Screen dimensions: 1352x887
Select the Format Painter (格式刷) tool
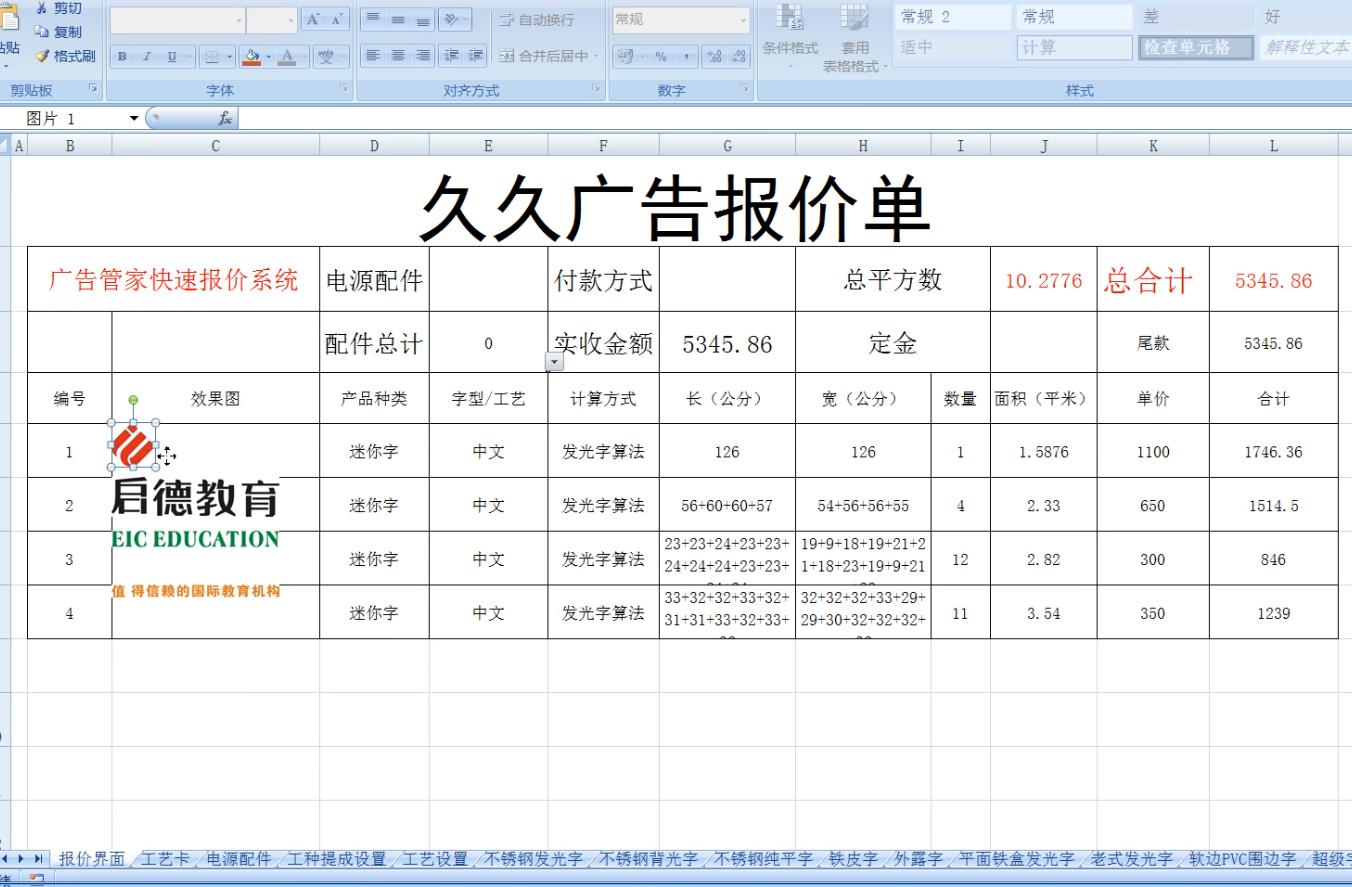[65, 56]
